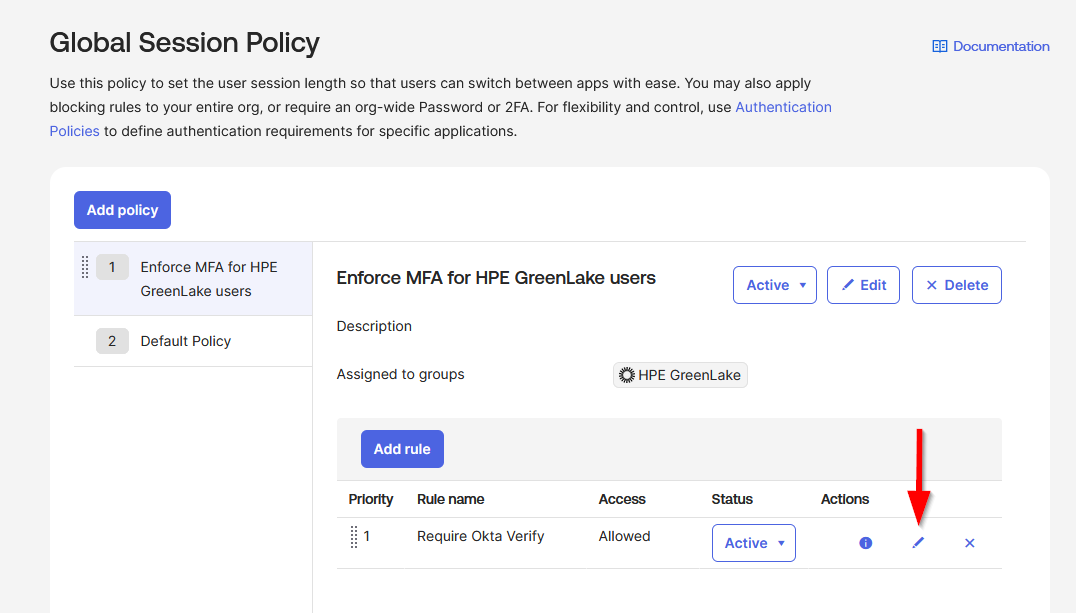Click the Documentation book icon
This screenshot has width=1076, height=613.
[x=939, y=46]
